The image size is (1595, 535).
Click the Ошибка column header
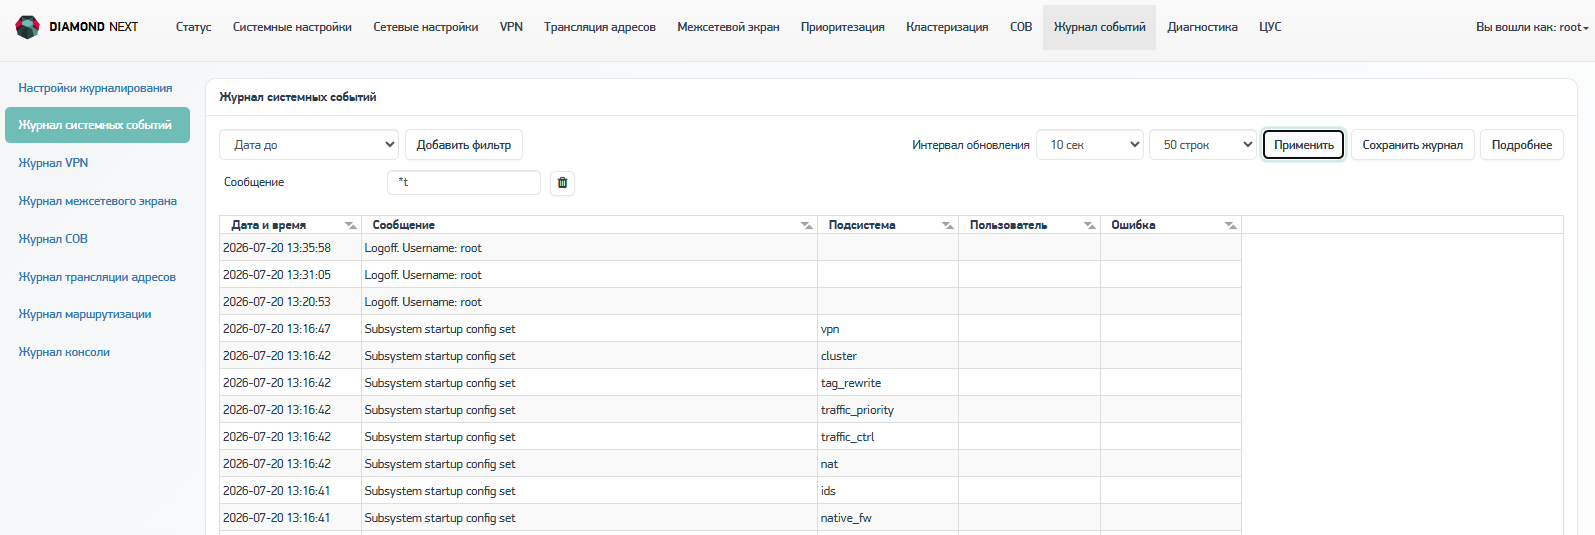1171,225
